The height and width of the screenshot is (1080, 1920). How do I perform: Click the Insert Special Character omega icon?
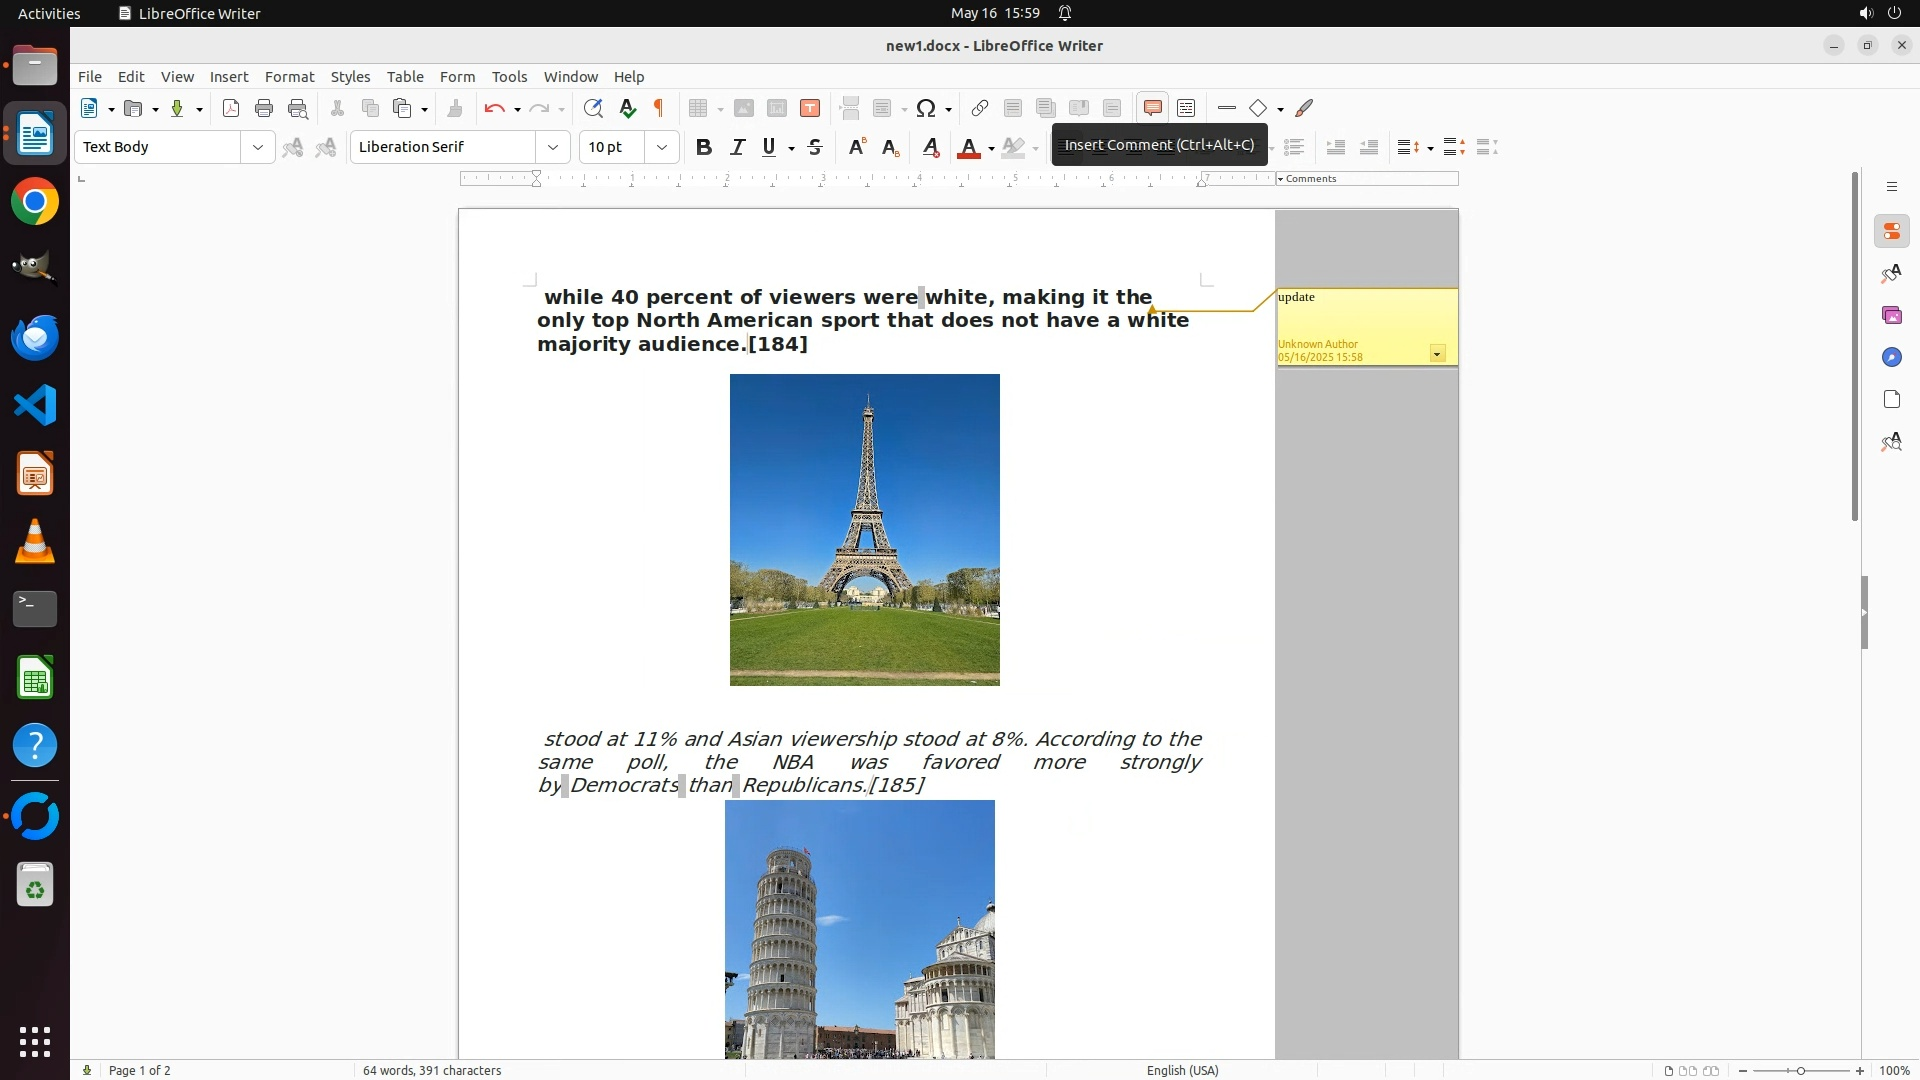click(926, 108)
